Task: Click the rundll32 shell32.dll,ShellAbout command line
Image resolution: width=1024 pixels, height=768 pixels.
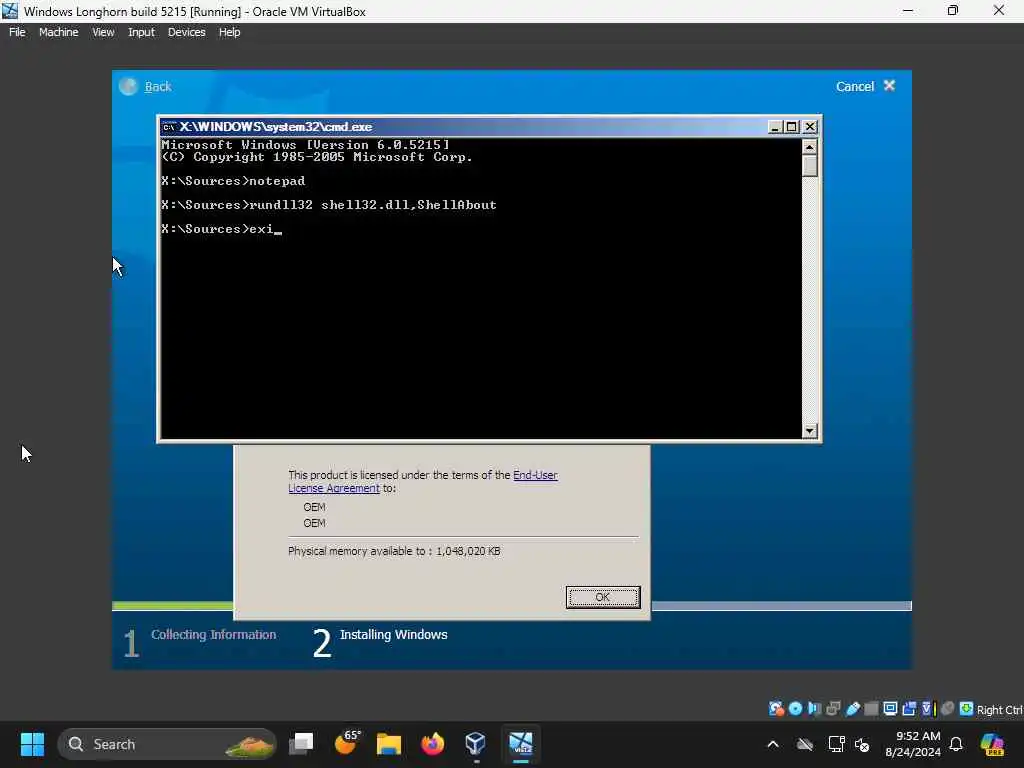Action: (328, 205)
